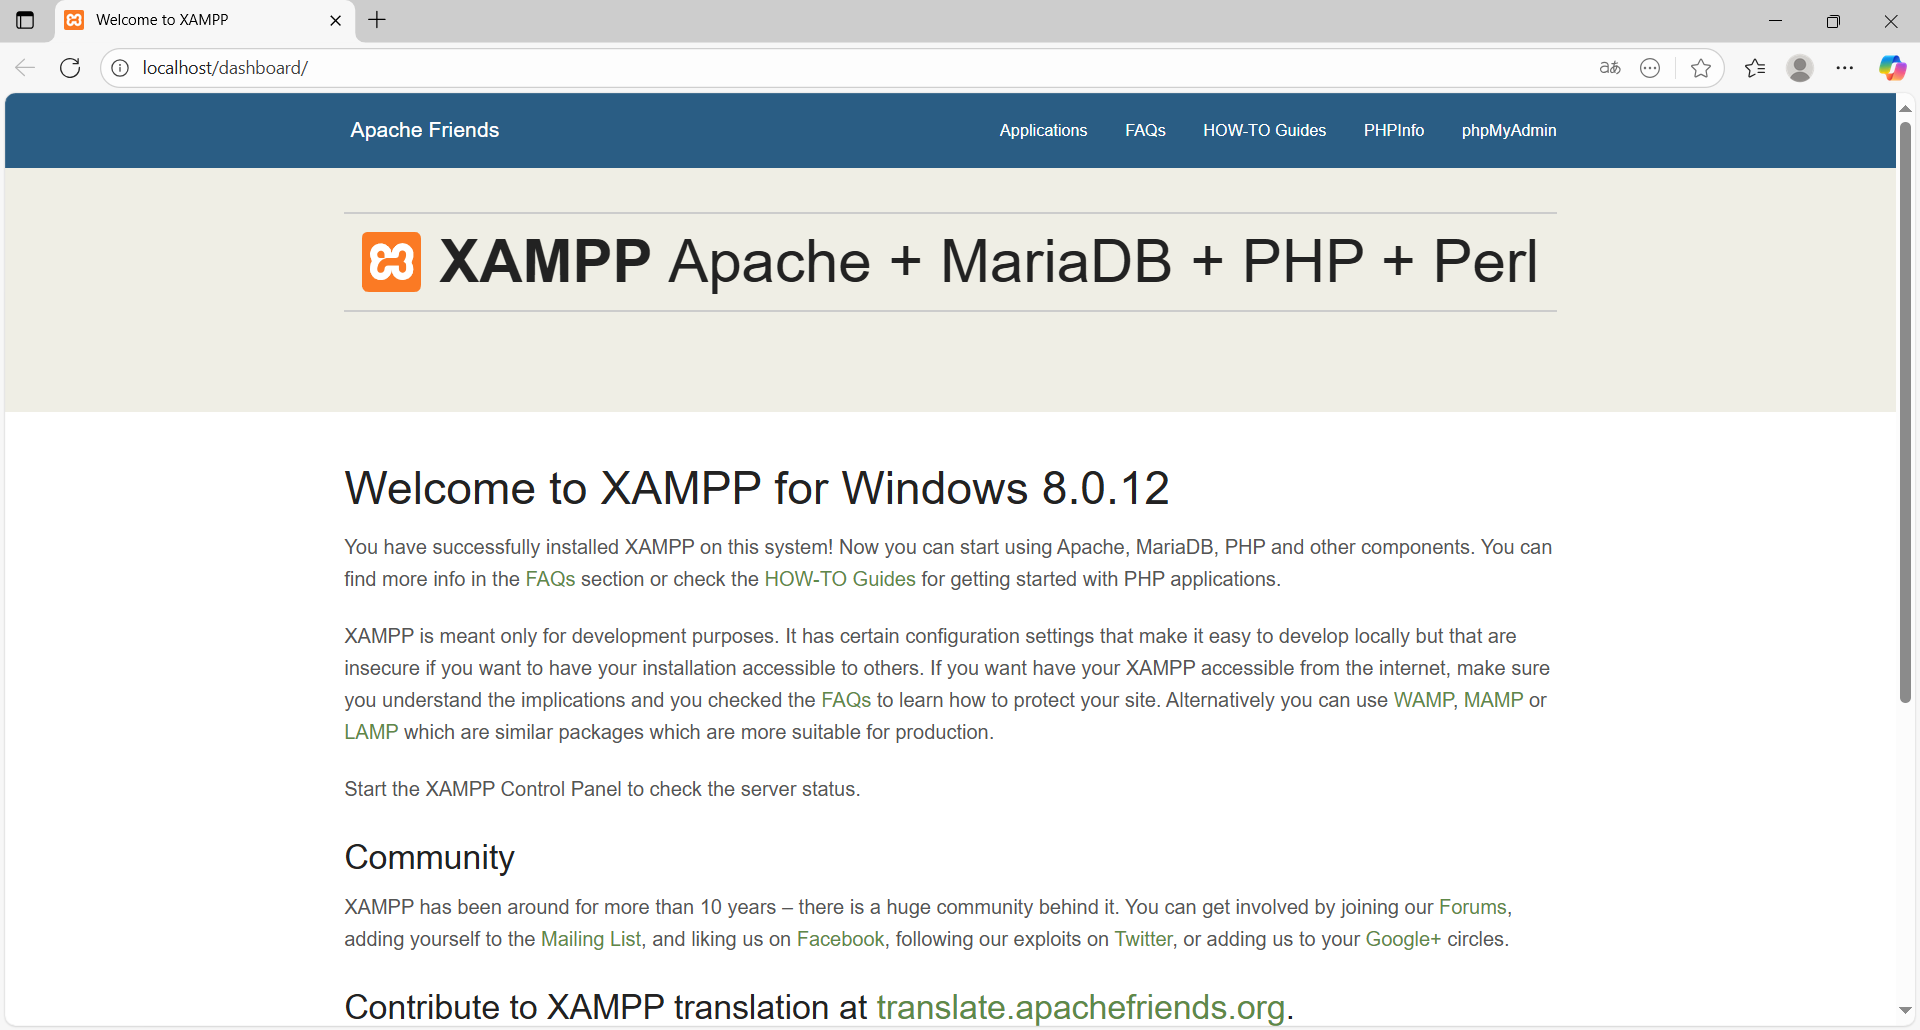Open browser settings and more menu
The height and width of the screenshot is (1030, 1920).
coord(1844,68)
